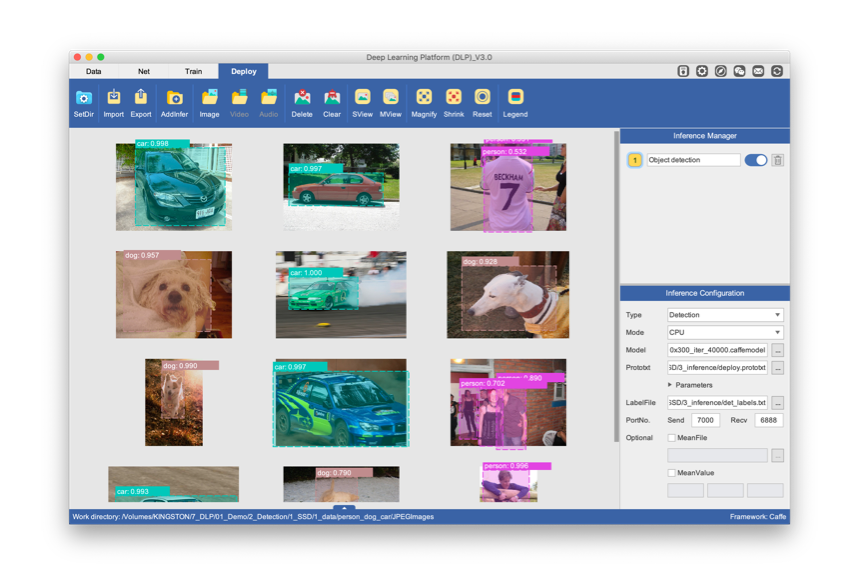
Task: Click the SetDir toolbar icon
Action: coord(84,98)
